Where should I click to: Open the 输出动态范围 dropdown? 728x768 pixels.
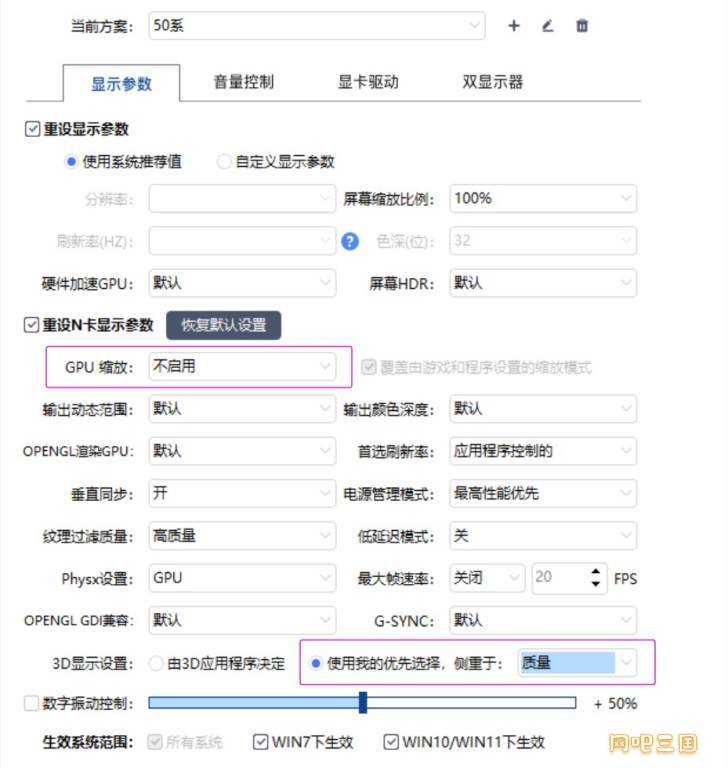[242, 408]
